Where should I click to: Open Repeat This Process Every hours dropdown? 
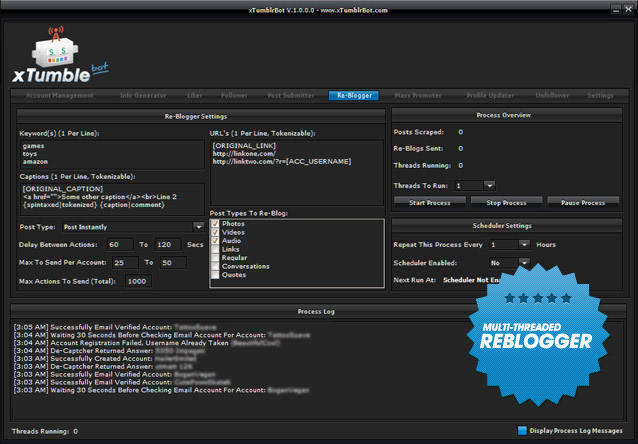click(x=523, y=244)
